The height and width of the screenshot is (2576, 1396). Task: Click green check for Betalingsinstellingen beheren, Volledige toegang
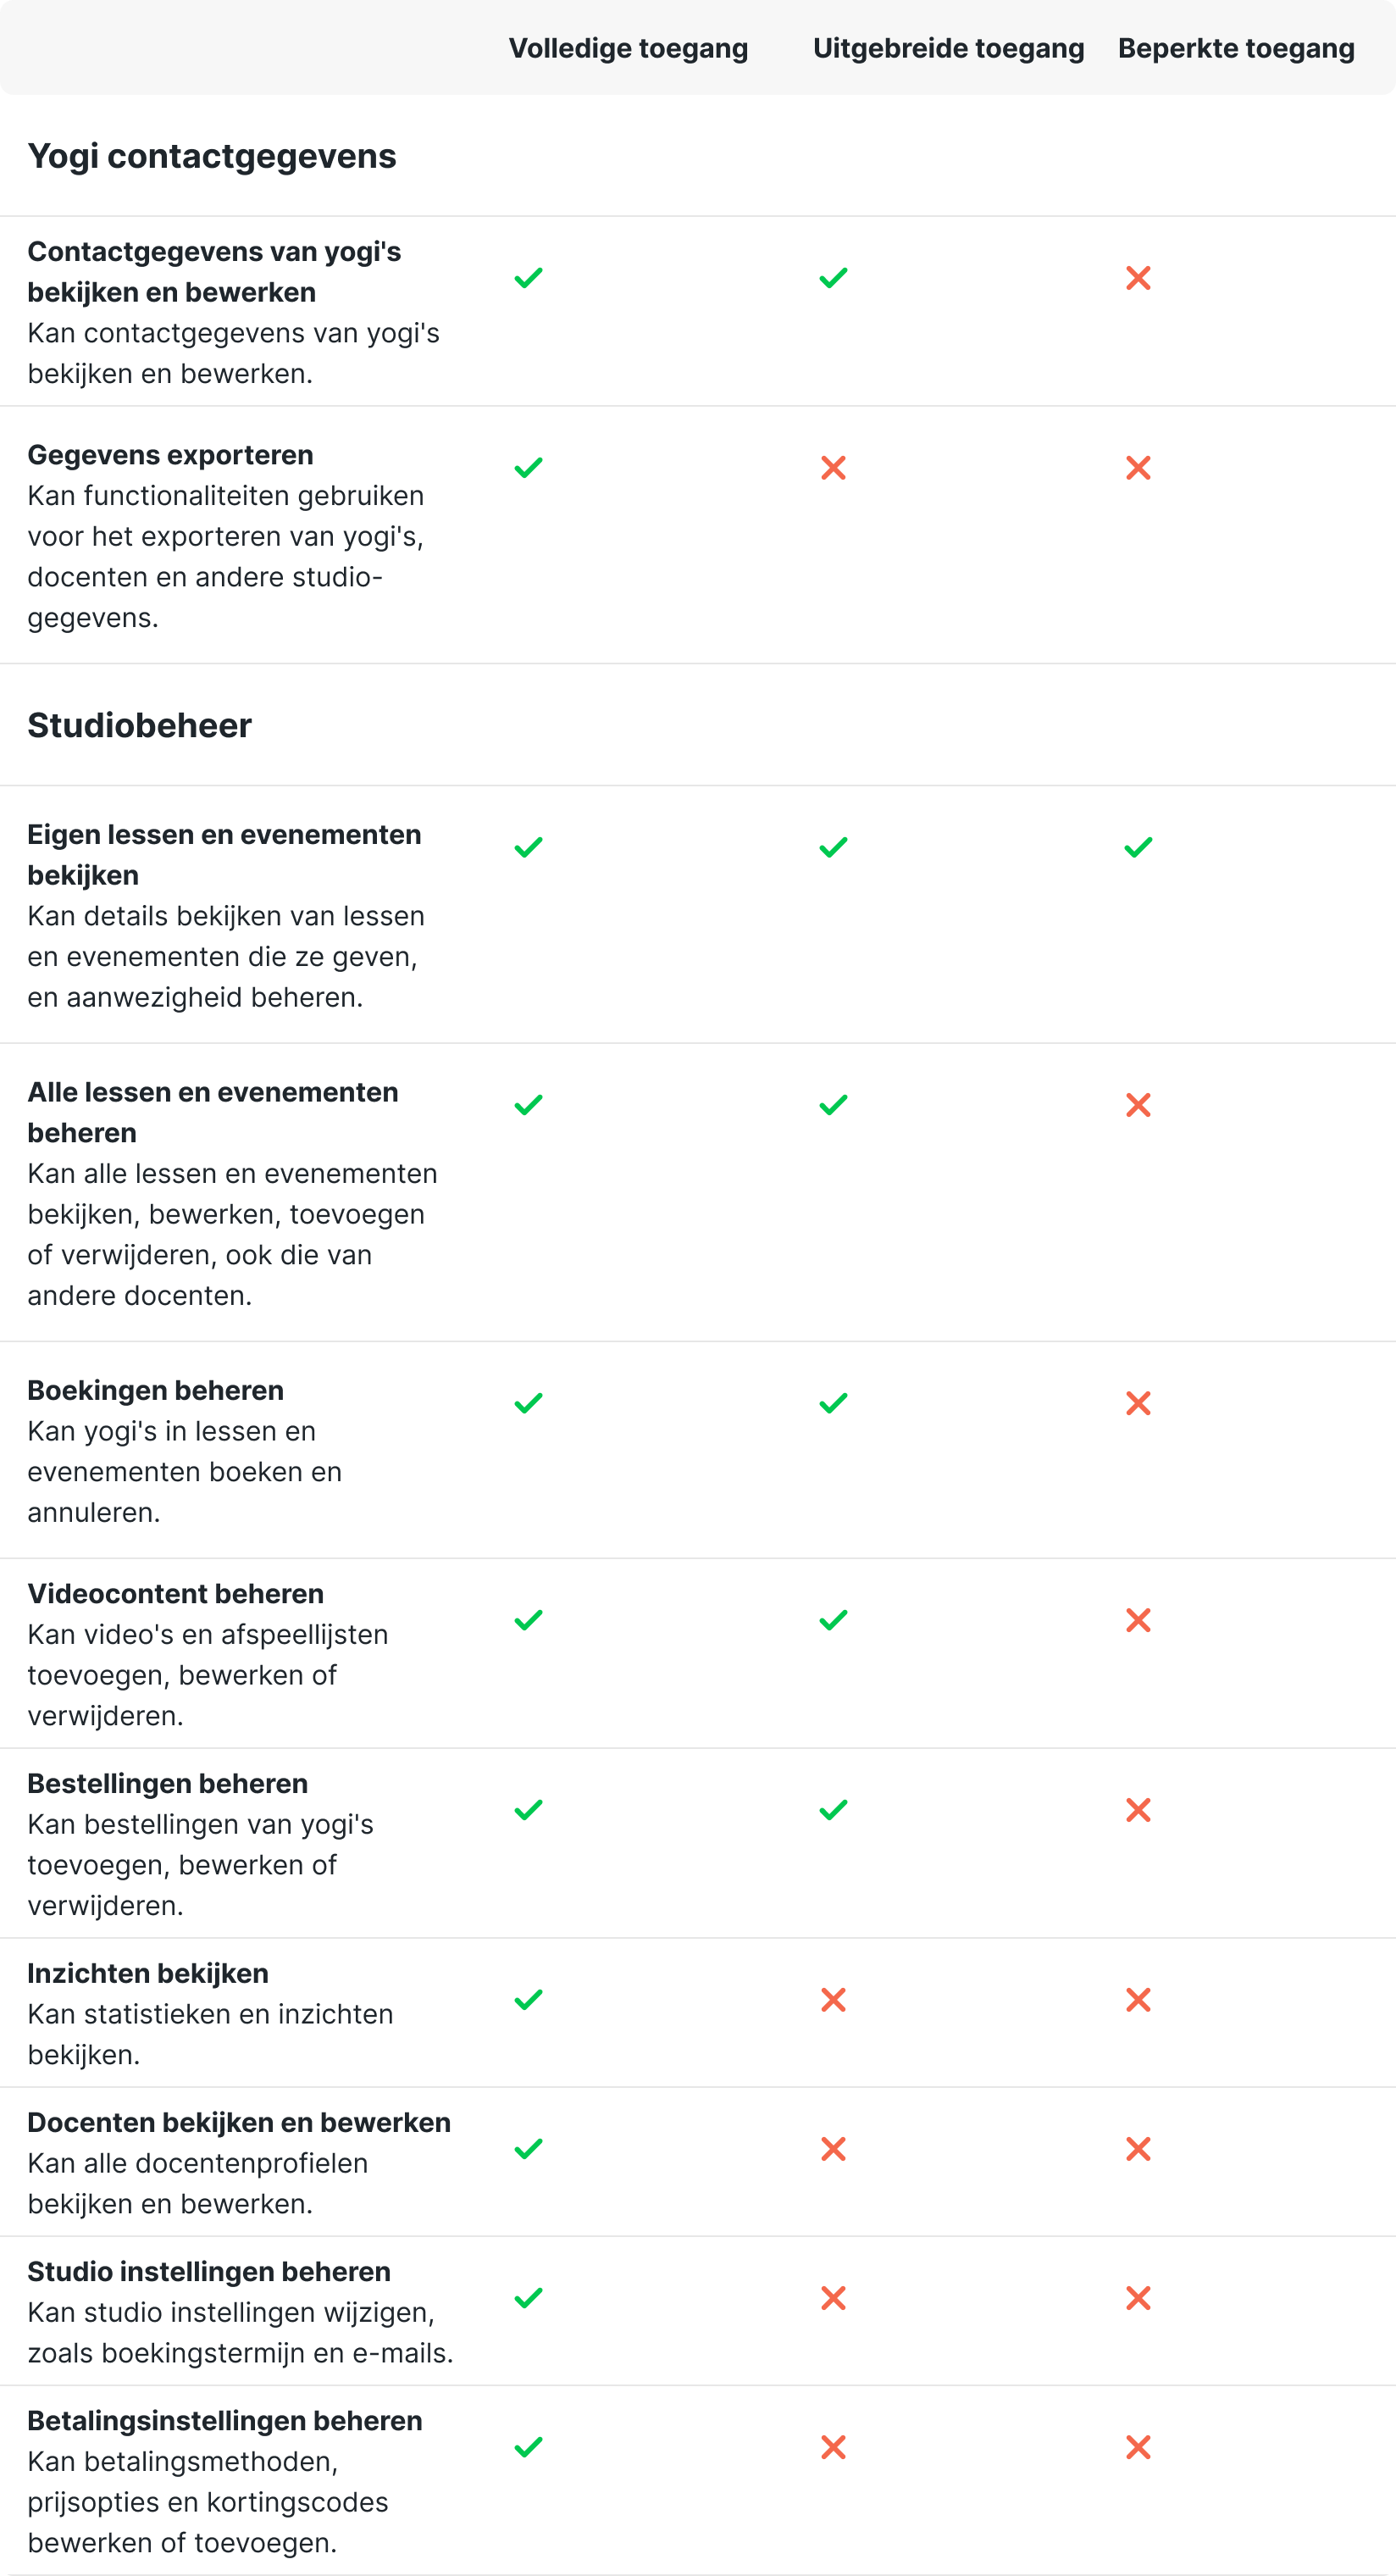528,2447
